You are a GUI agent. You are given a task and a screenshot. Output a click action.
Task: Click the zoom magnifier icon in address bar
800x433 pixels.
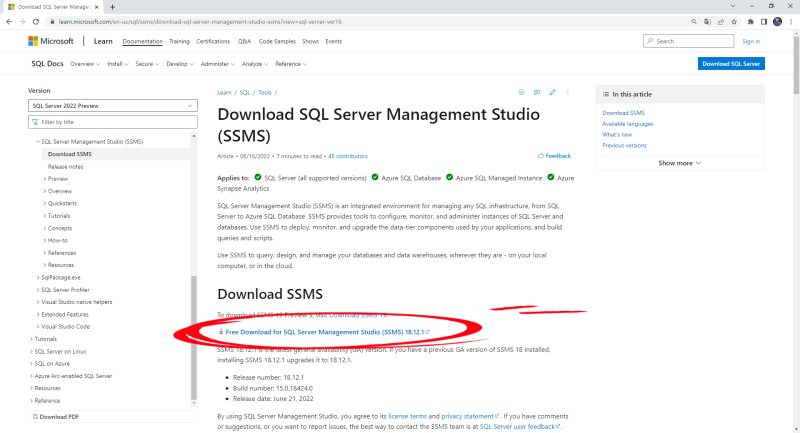click(x=694, y=21)
